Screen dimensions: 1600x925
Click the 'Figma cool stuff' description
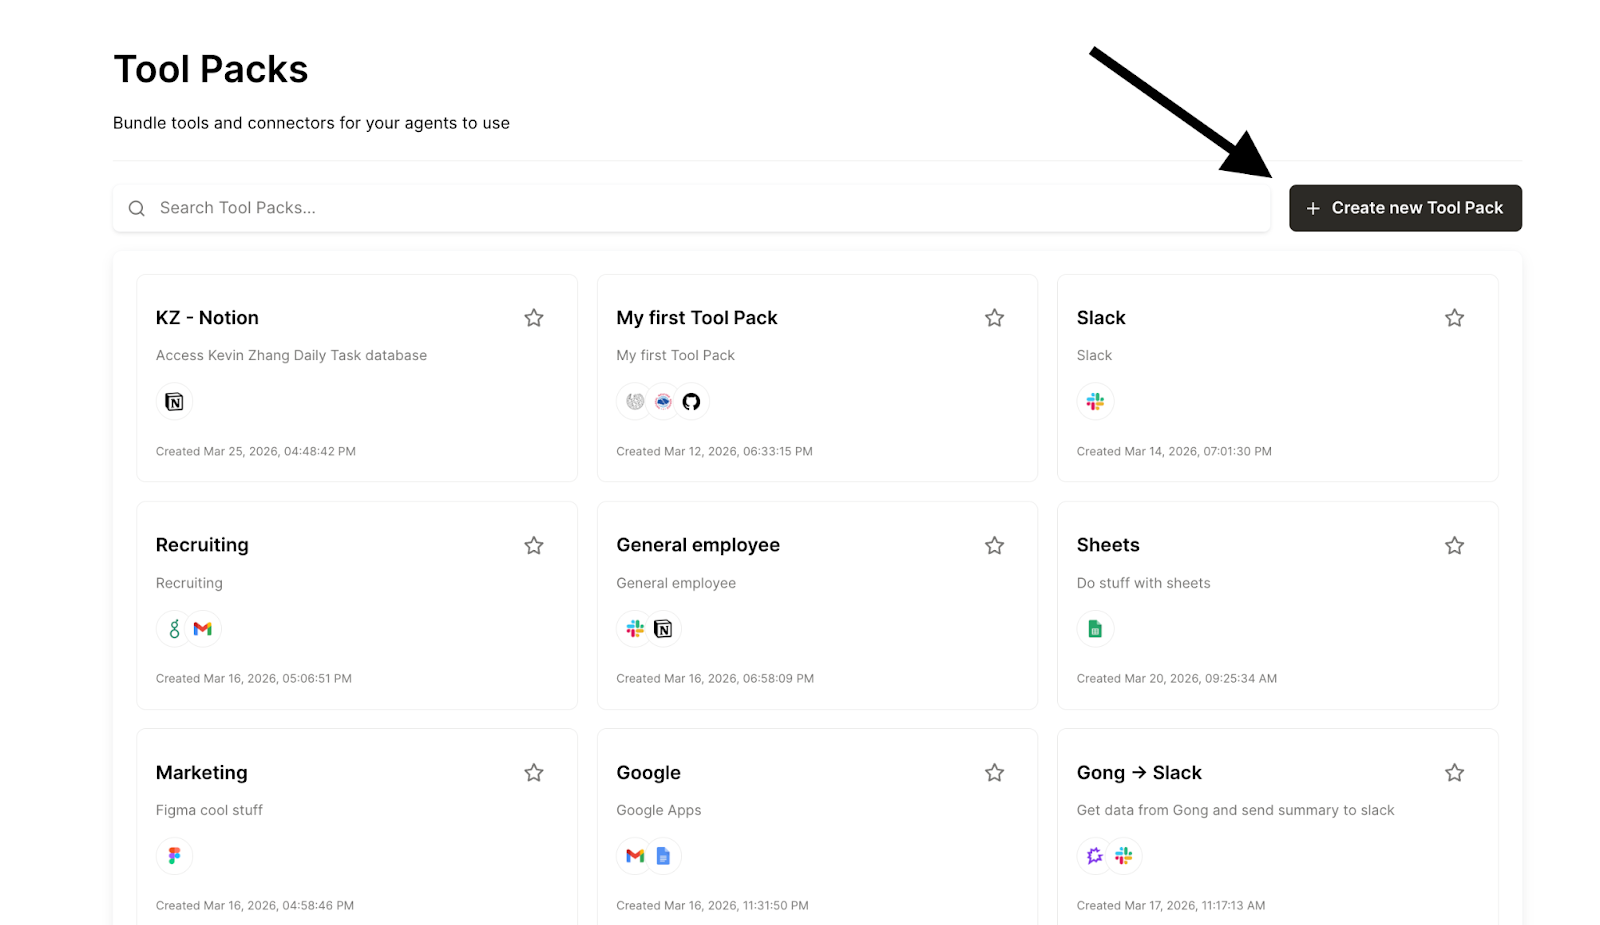coord(209,810)
